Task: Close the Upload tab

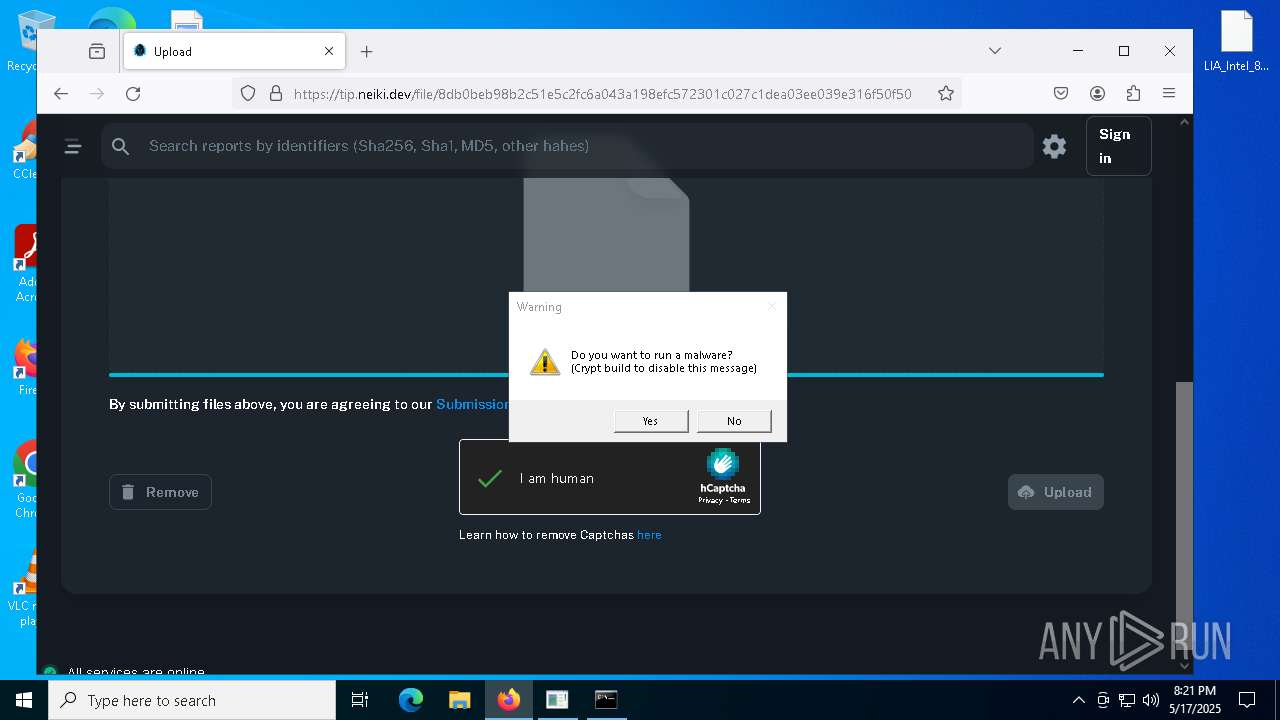Action: coord(329,51)
